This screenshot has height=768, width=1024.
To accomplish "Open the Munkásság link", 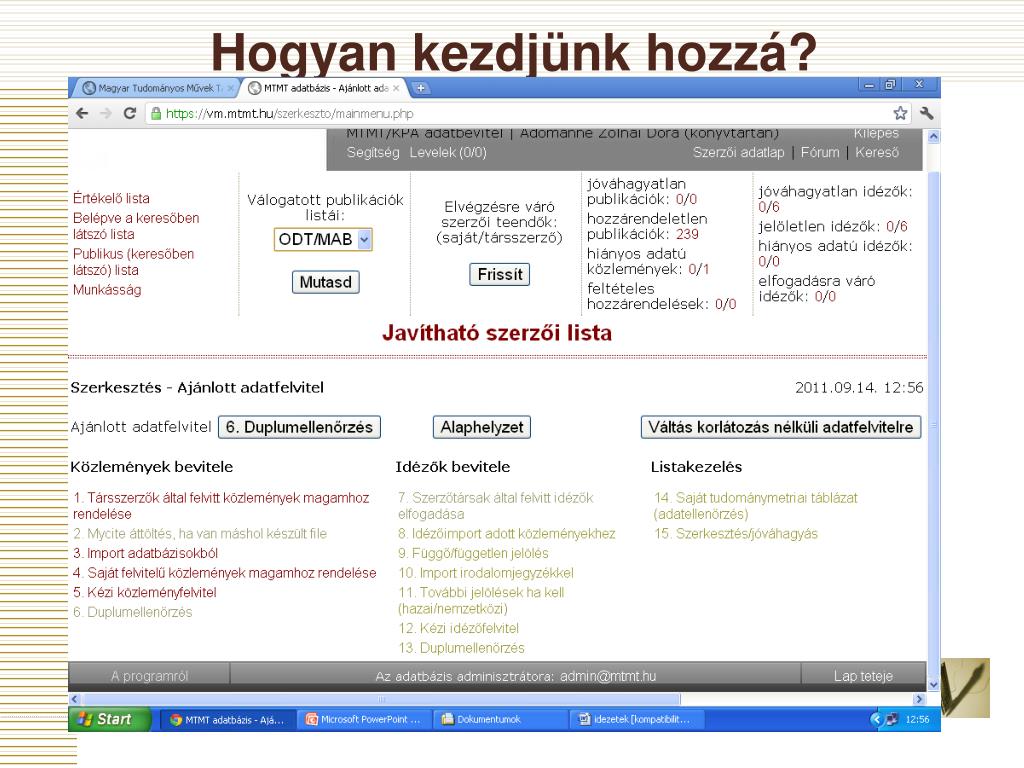I will coord(107,289).
